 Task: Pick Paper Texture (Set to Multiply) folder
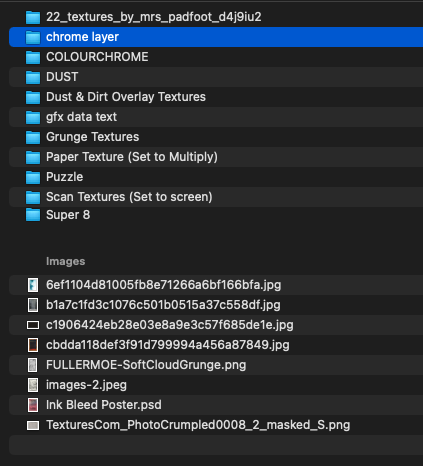tap(216, 157)
